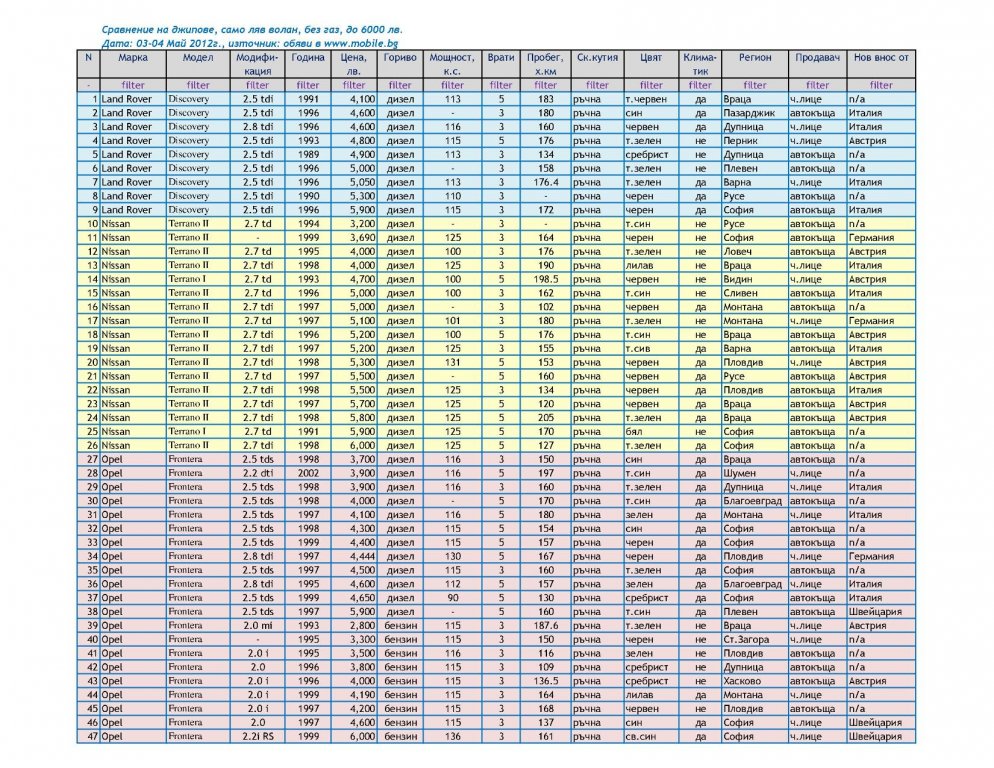Click price 4,190 in row 44
994x768 pixels.
click(x=362, y=695)
